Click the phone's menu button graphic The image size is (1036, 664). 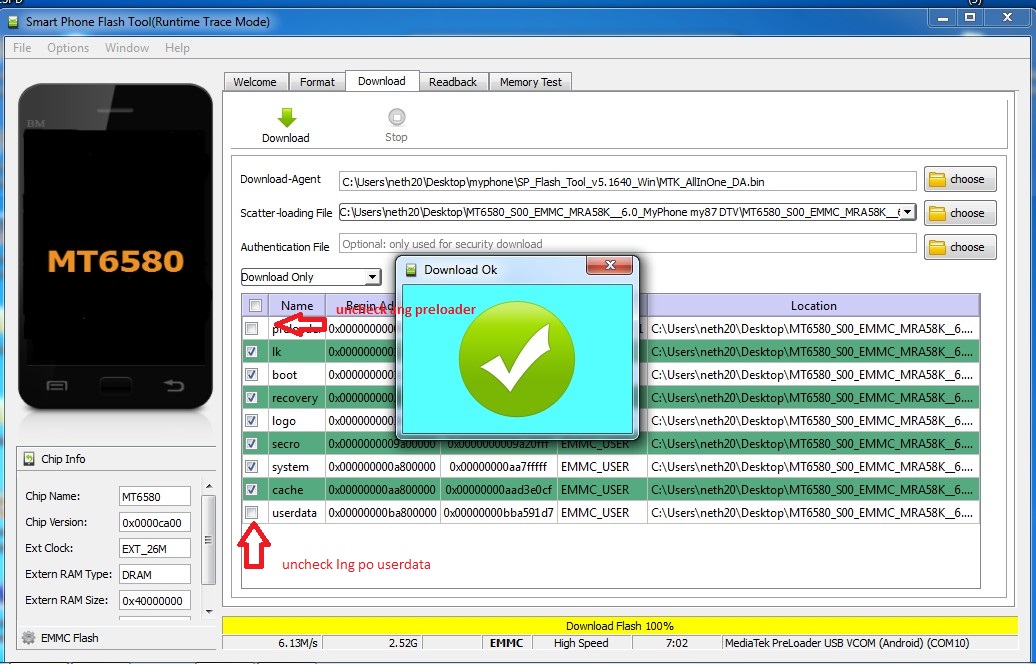point(57,386)
